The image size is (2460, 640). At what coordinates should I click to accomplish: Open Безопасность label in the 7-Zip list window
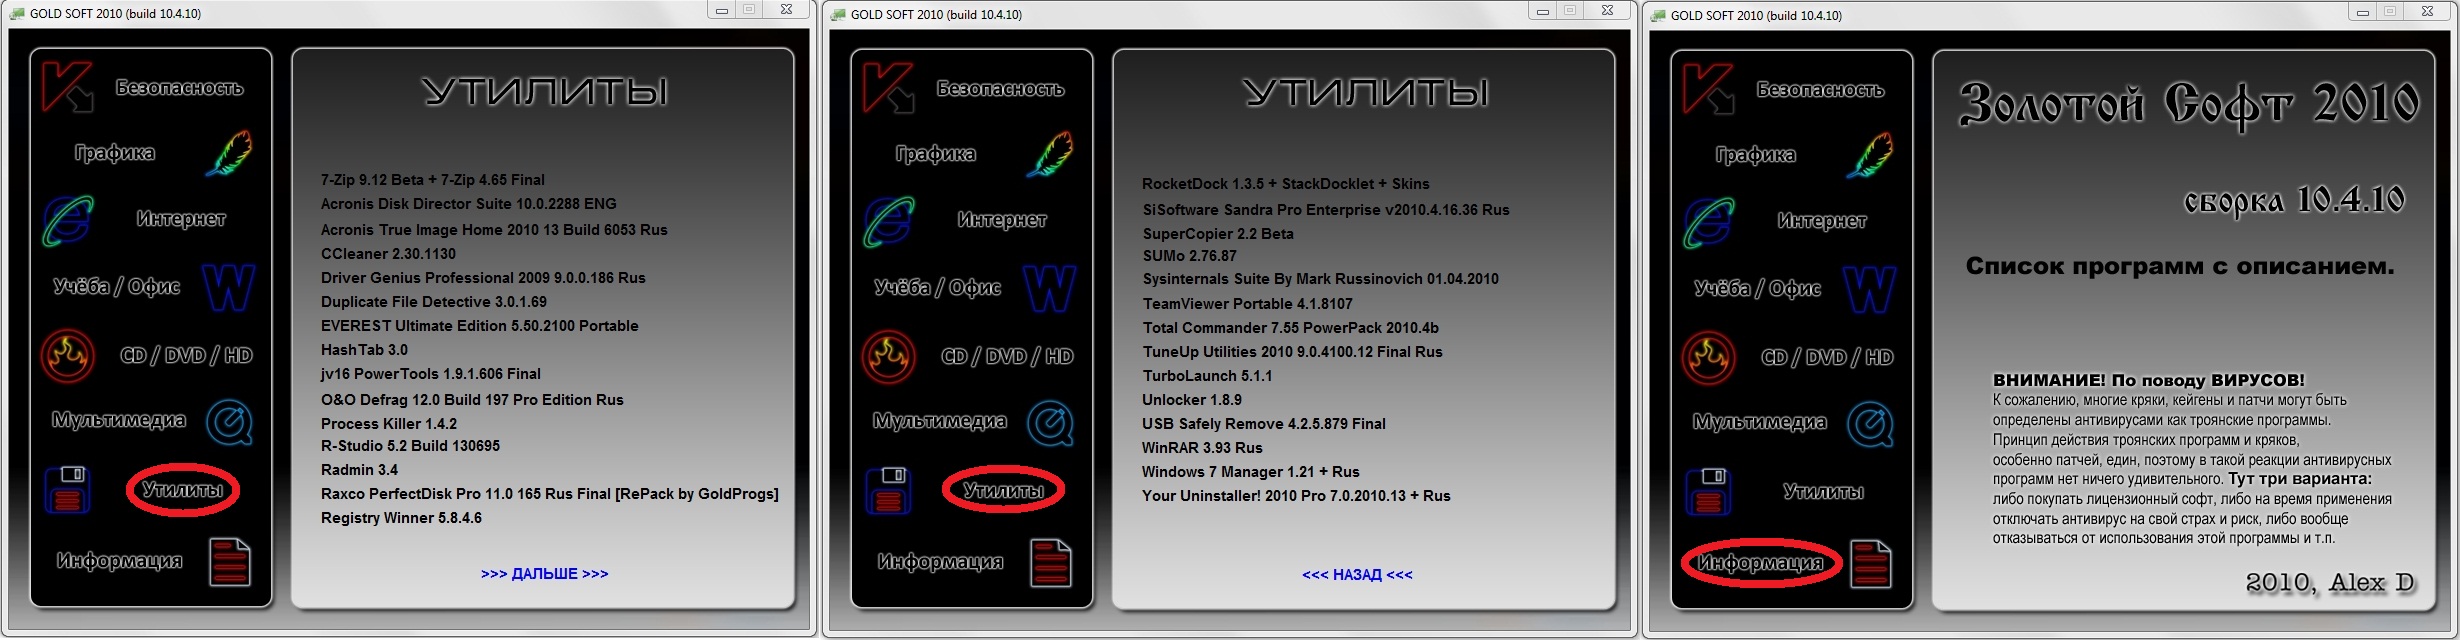(x=180, y=88)
